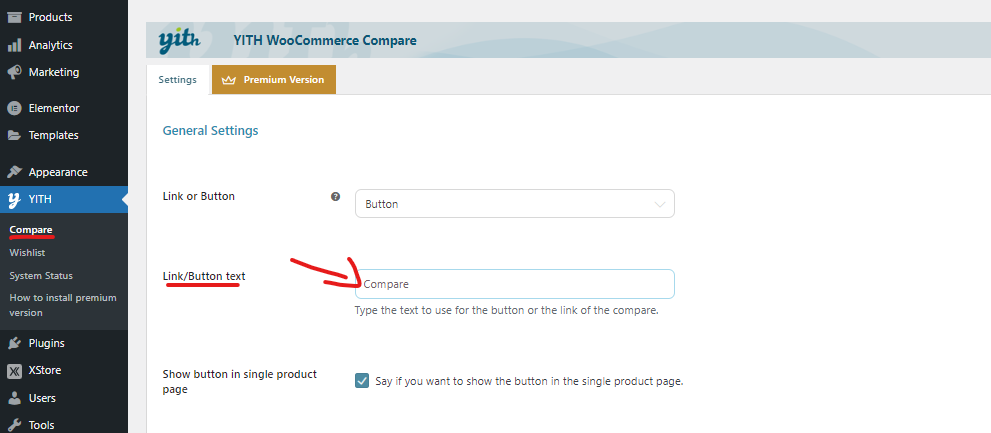Image resolution: width=991 pixels, height=433 pixels.
Task: Focus the Link/Button text input containing Compare
Action: click(514, 284)
